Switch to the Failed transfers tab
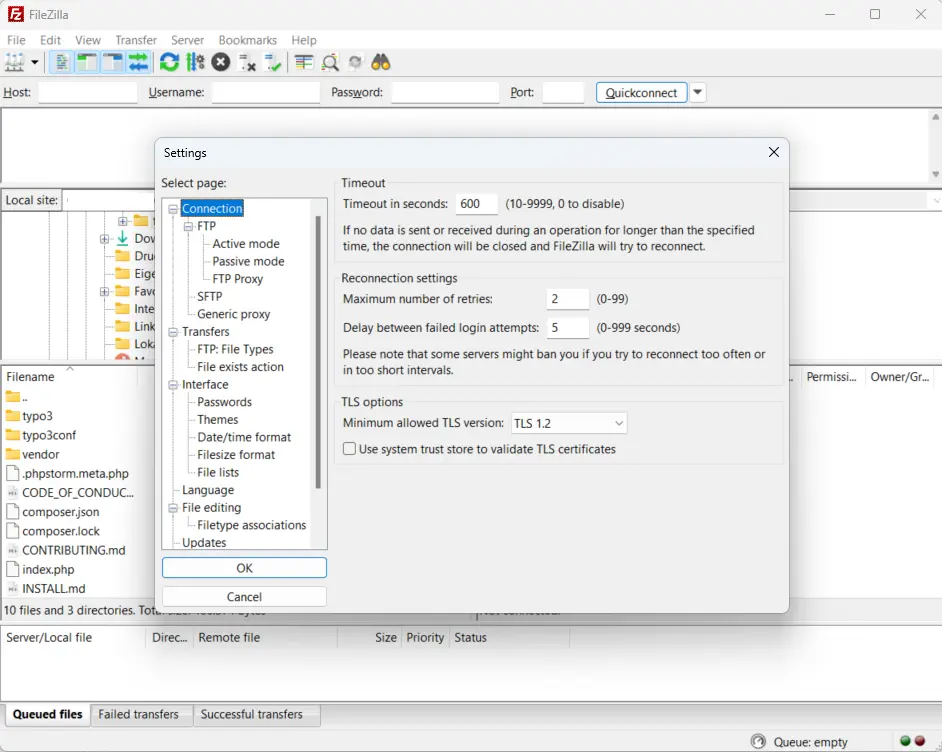This screenshot has width=942, height=752. [140, 714]
